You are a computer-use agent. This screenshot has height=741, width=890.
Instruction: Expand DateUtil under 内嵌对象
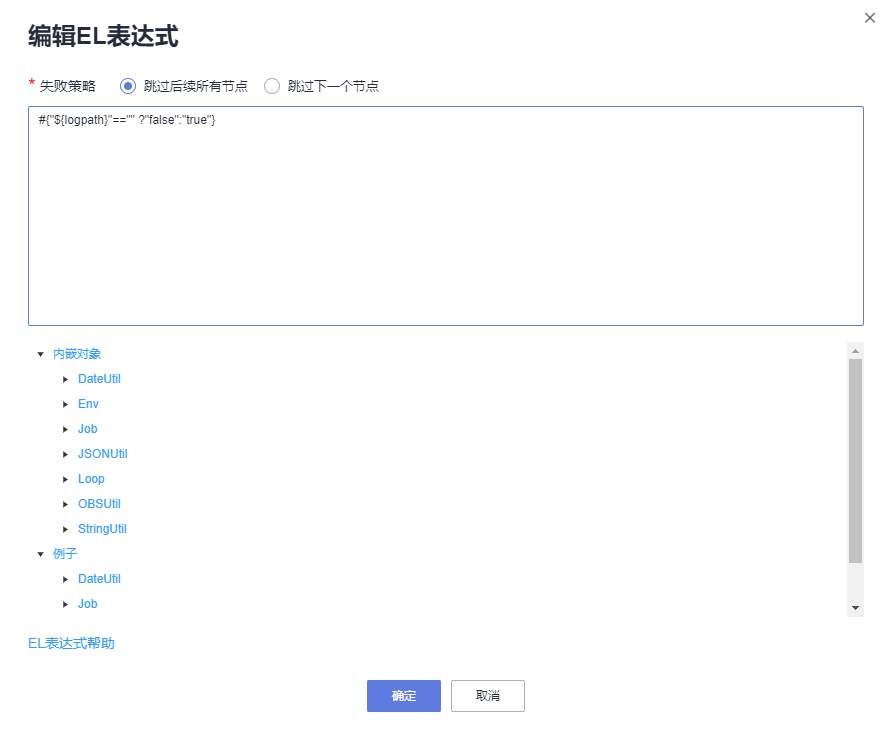[x=65, y=379]
